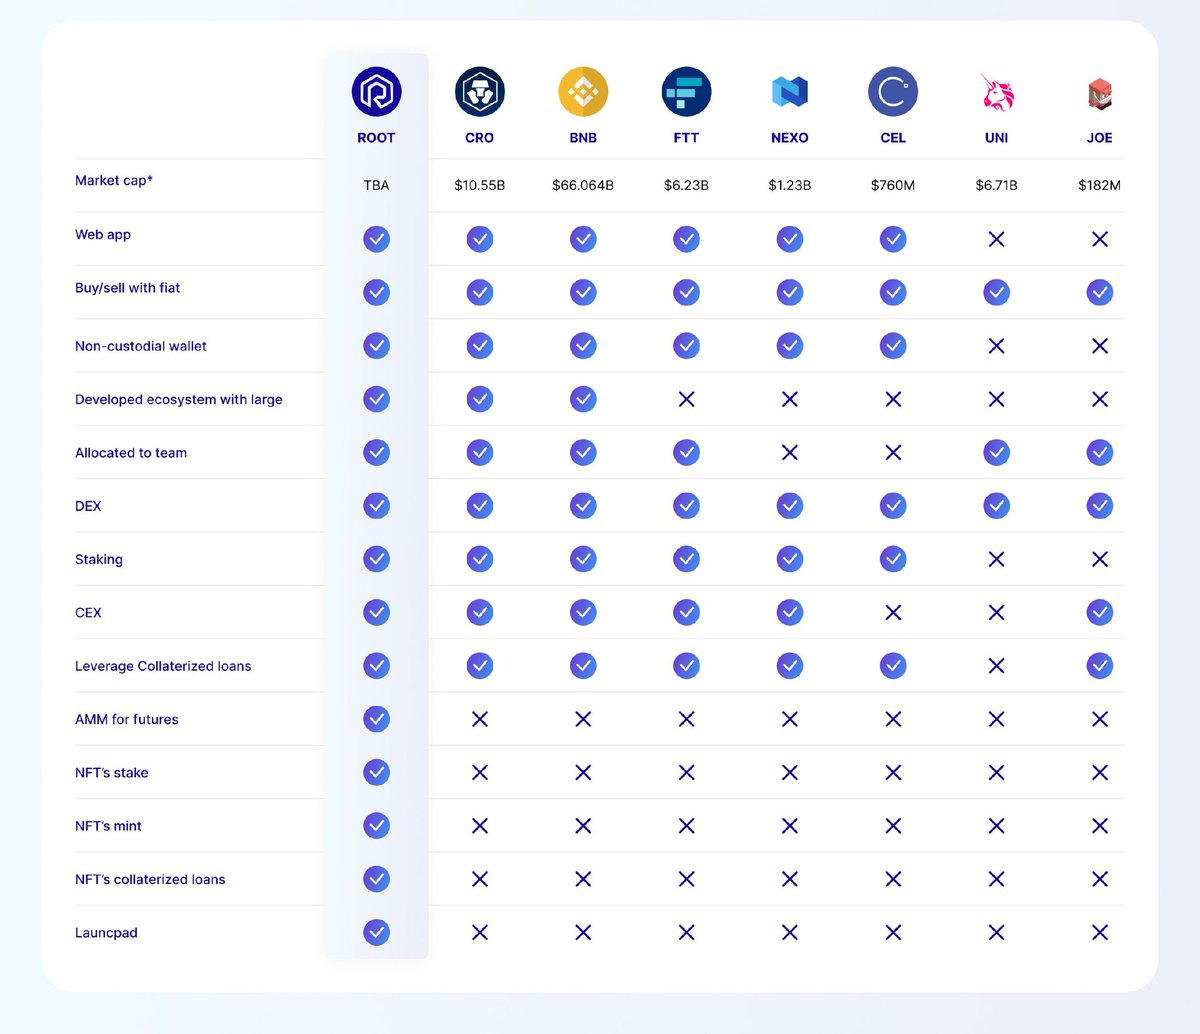Click the Staking row label

99,559
